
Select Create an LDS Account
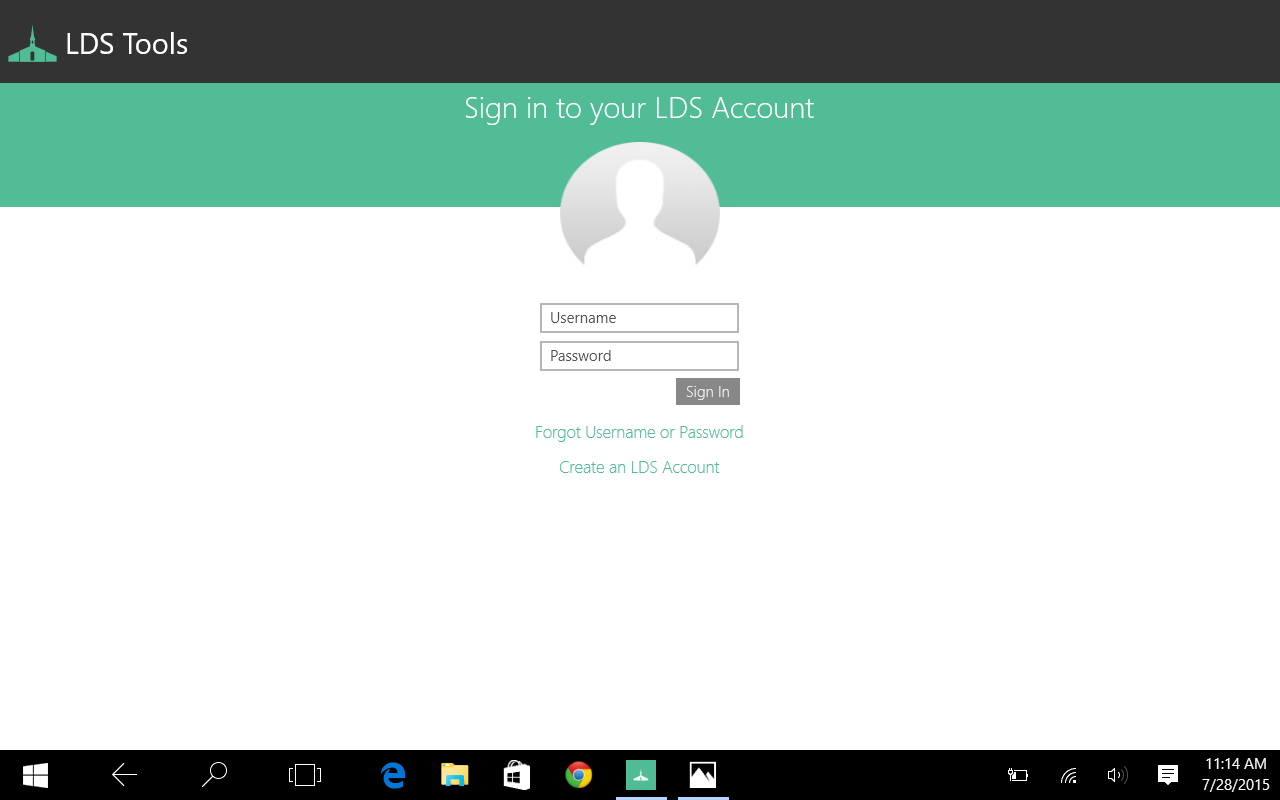[639, 467]
